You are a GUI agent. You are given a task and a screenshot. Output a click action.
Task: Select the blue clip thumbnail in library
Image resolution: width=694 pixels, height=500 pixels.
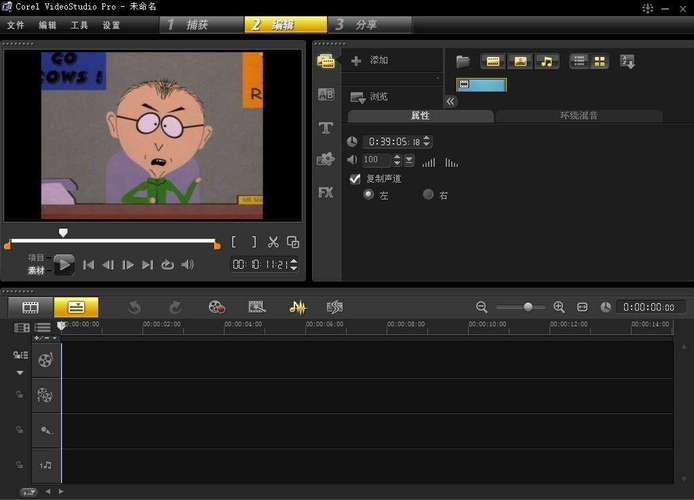[x=481, y=85]
